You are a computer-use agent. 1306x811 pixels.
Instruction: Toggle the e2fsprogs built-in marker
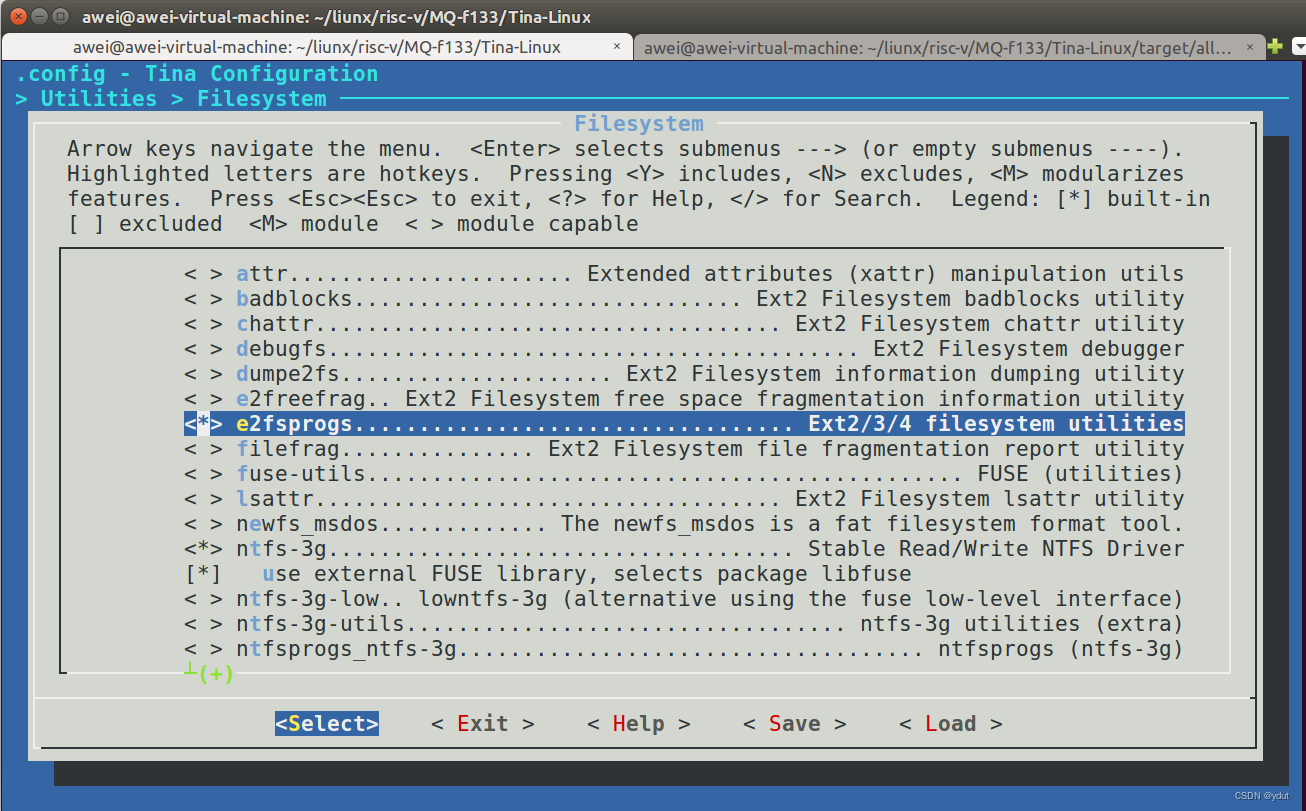[198, 423]
